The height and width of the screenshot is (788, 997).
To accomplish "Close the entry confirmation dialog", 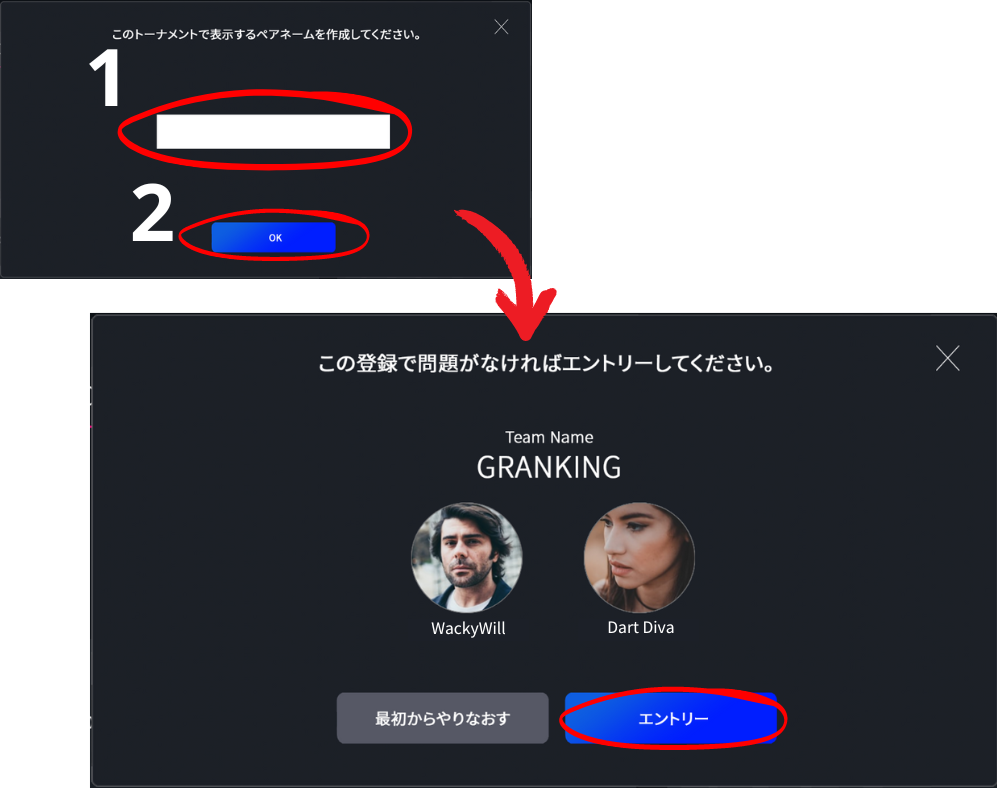I will point(947,359).
